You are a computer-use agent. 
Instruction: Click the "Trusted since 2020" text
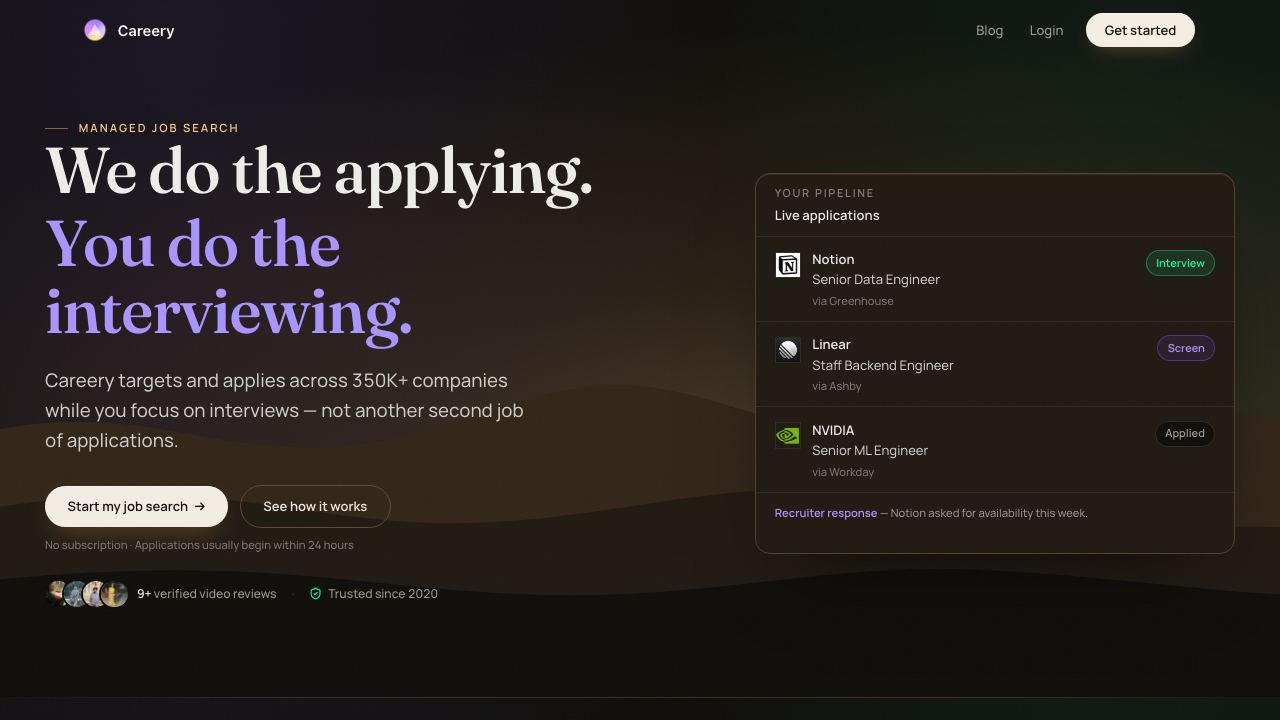pyautogui.click(x=383, y=594)
